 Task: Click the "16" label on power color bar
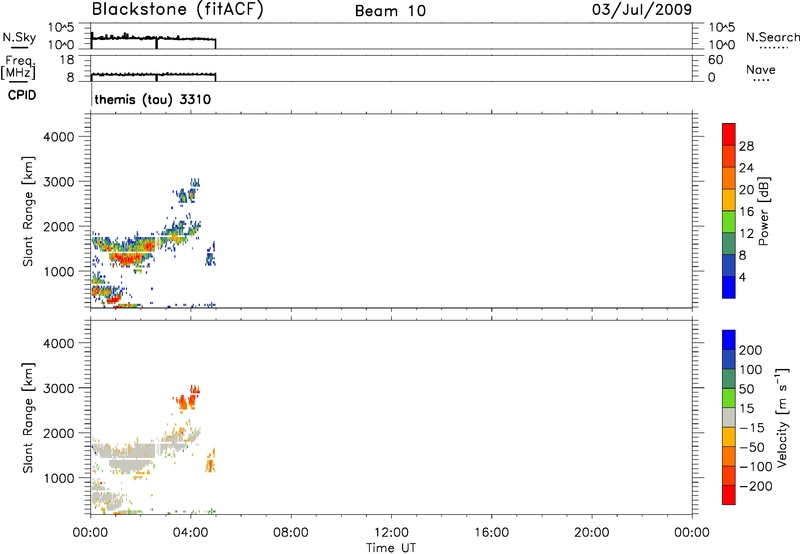pyautogui.click(x=746, y=212)
